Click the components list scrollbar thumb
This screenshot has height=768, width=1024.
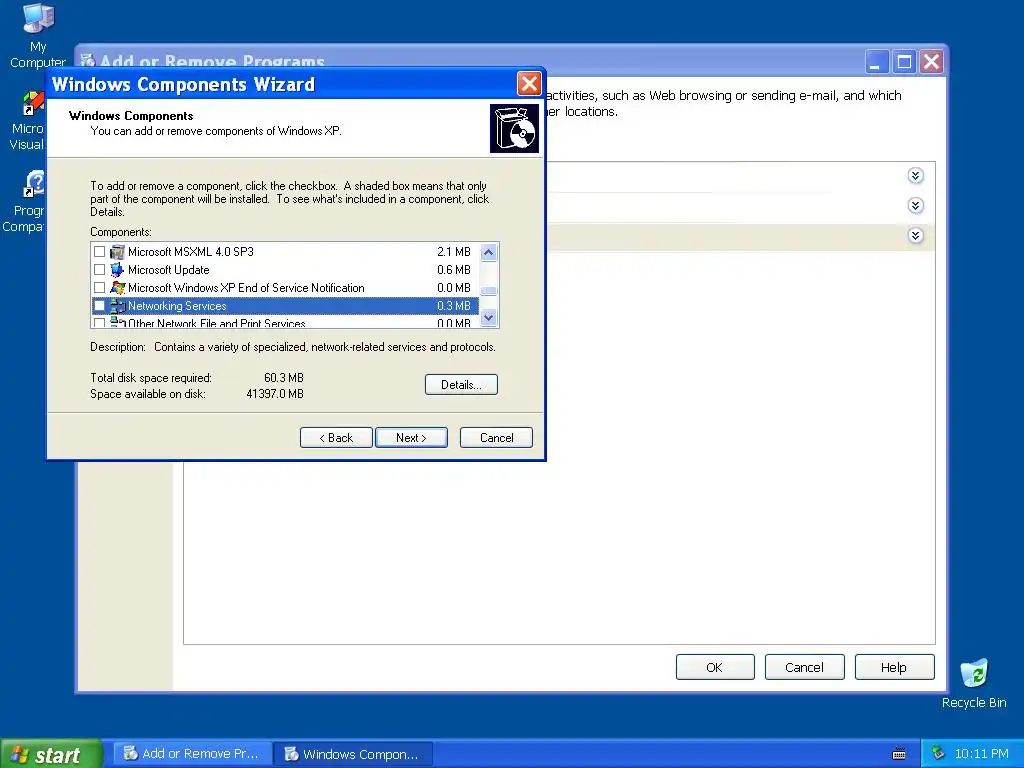click(x=488, y=291)
